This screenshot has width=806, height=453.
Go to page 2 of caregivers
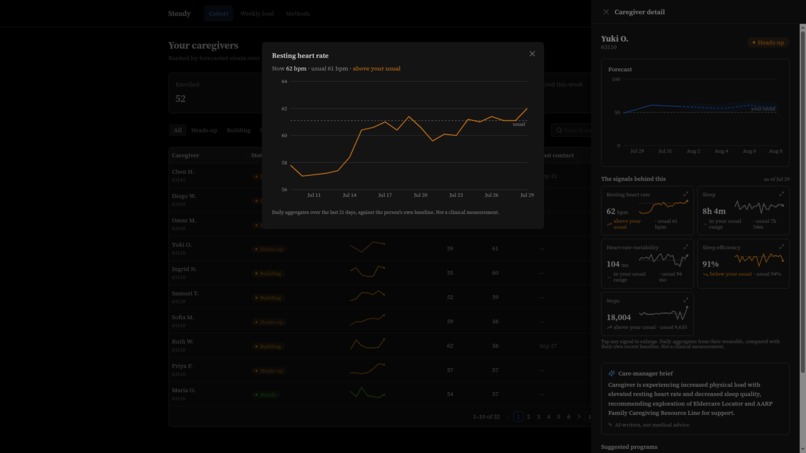point(528,416)
